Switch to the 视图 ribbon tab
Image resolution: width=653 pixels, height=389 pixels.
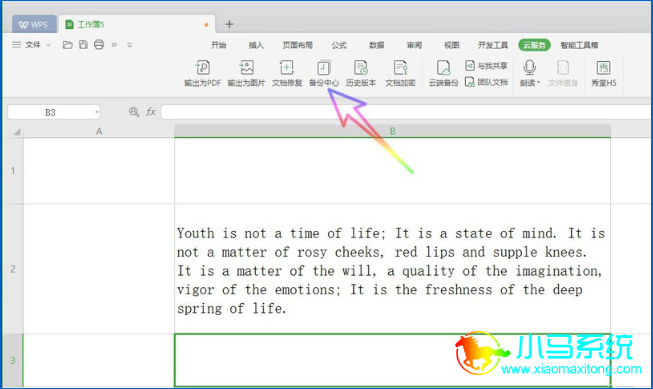(451, 45)
